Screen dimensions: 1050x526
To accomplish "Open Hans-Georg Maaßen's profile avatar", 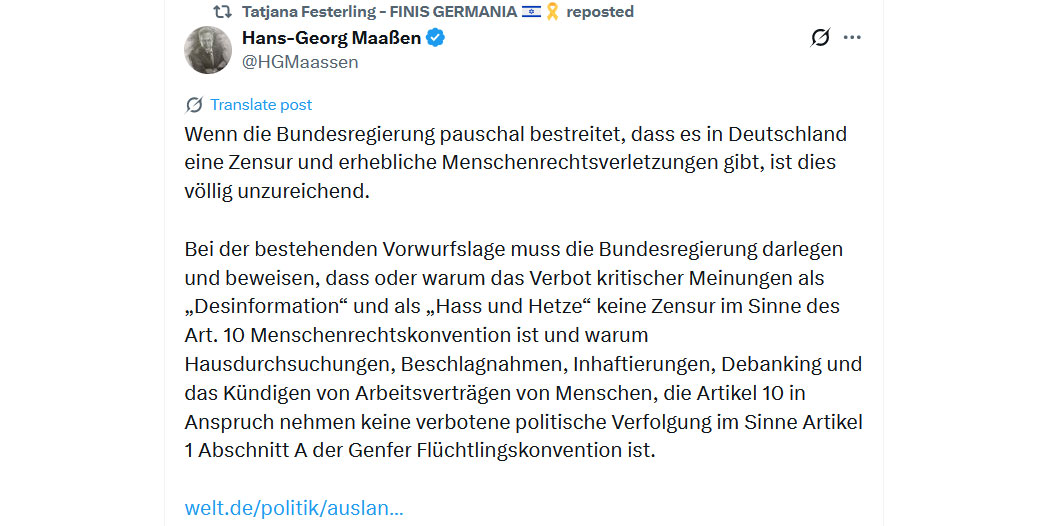I will pos(208,50).
